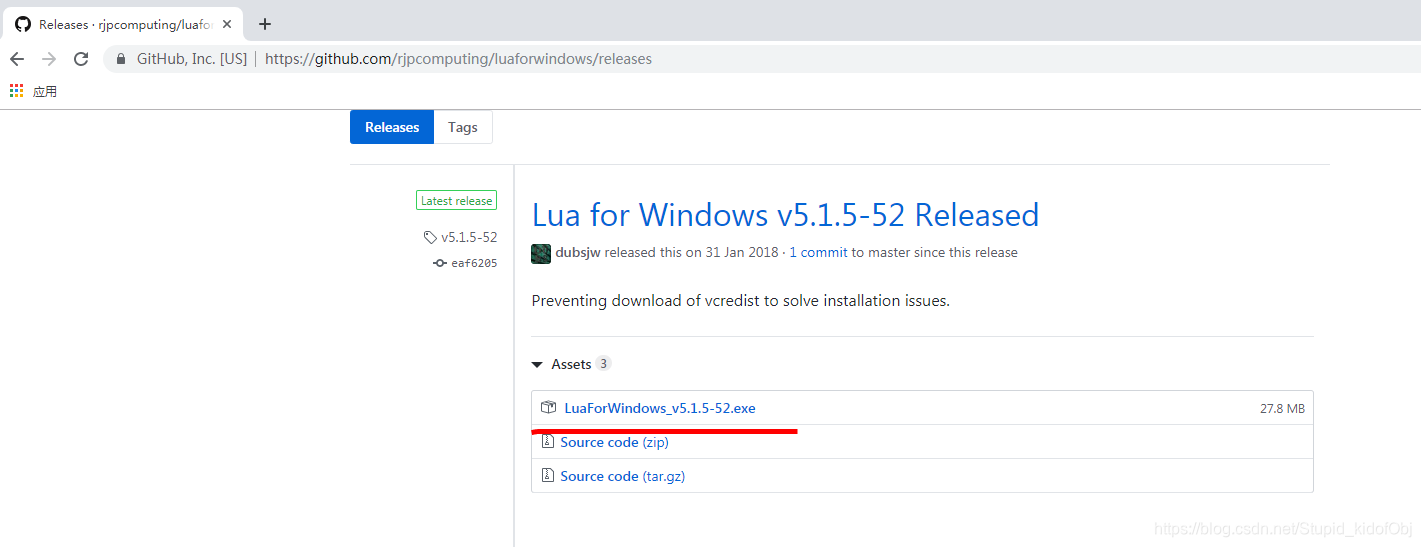Collapse the Assets section triangle
This screenshot has width=1421, height=547.
pos(537,365)
